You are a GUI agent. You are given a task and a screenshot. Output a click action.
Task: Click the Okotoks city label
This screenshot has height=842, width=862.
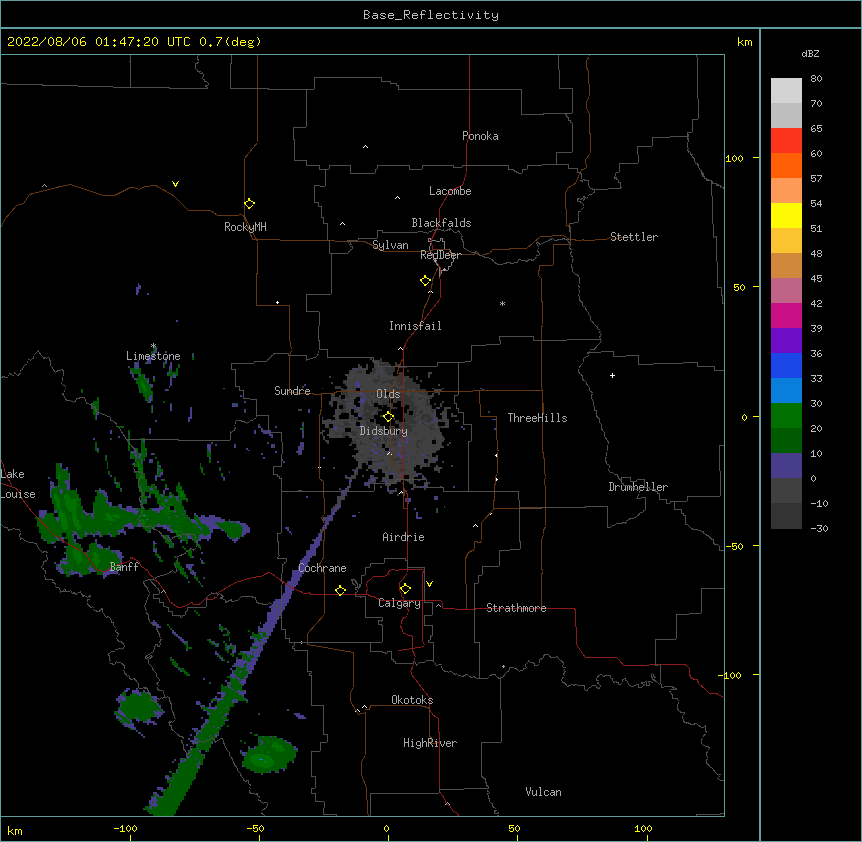click(412, 700)
